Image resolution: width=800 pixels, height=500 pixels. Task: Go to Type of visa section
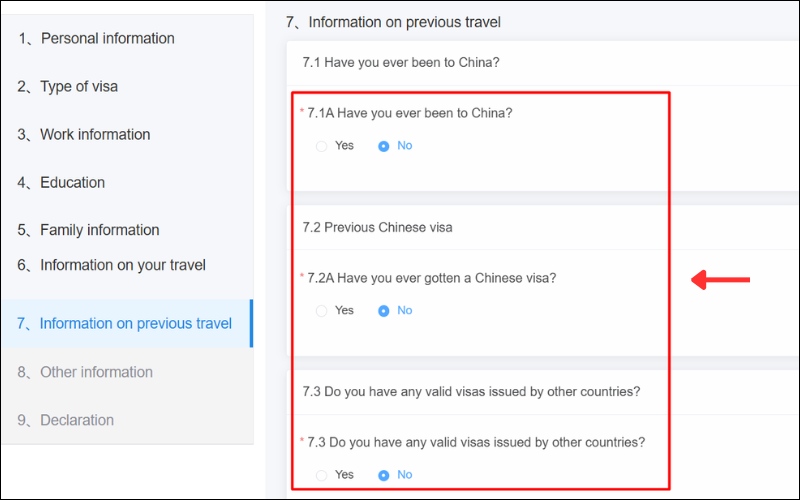click(68, 87)
